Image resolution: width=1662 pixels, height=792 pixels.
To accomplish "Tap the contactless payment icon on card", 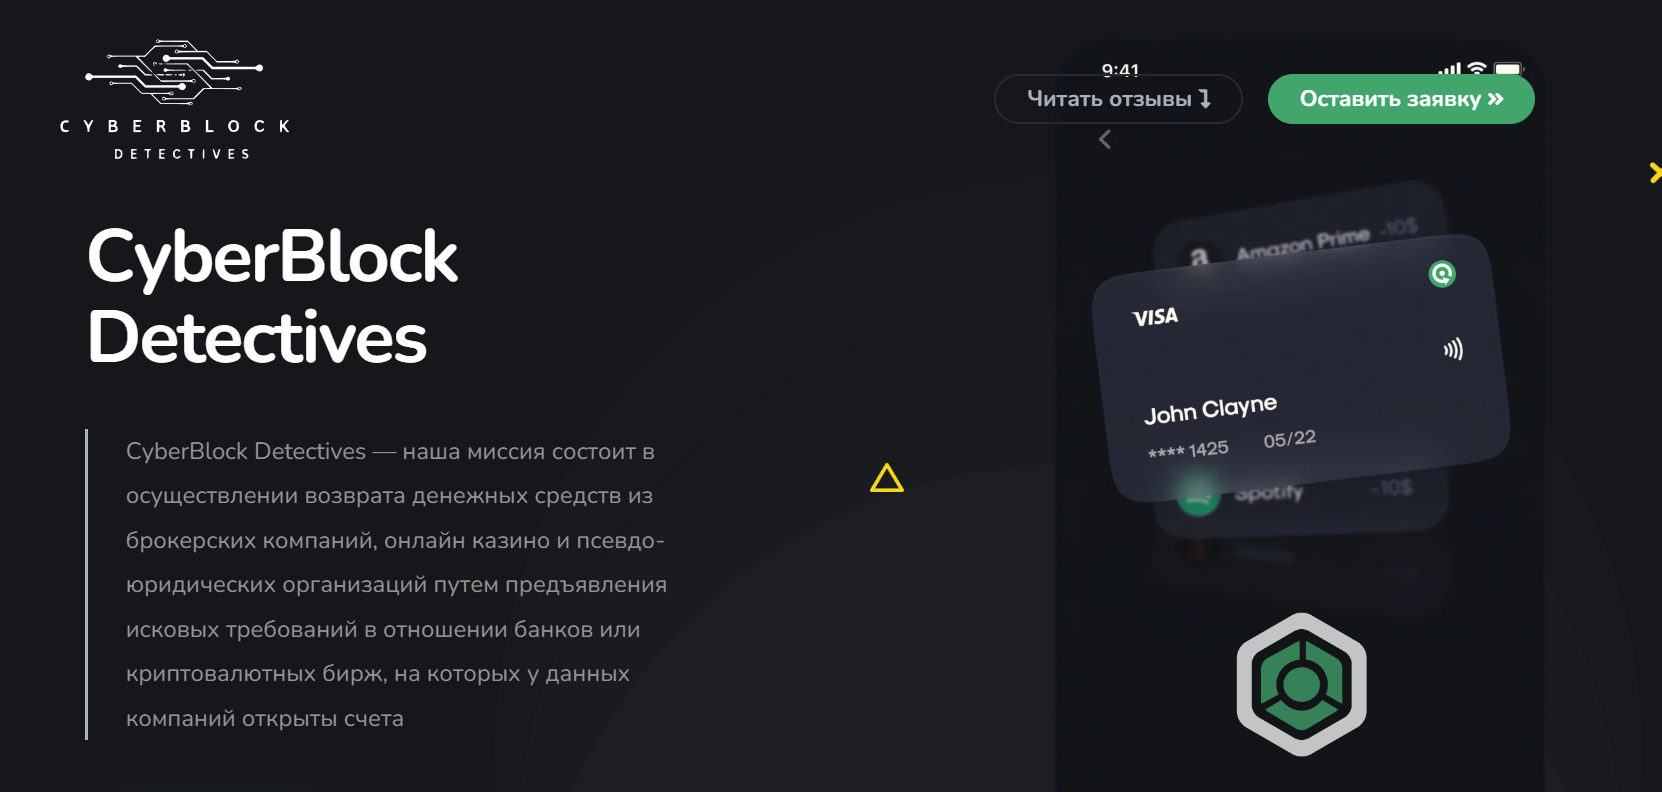I will click(1453, 349).
